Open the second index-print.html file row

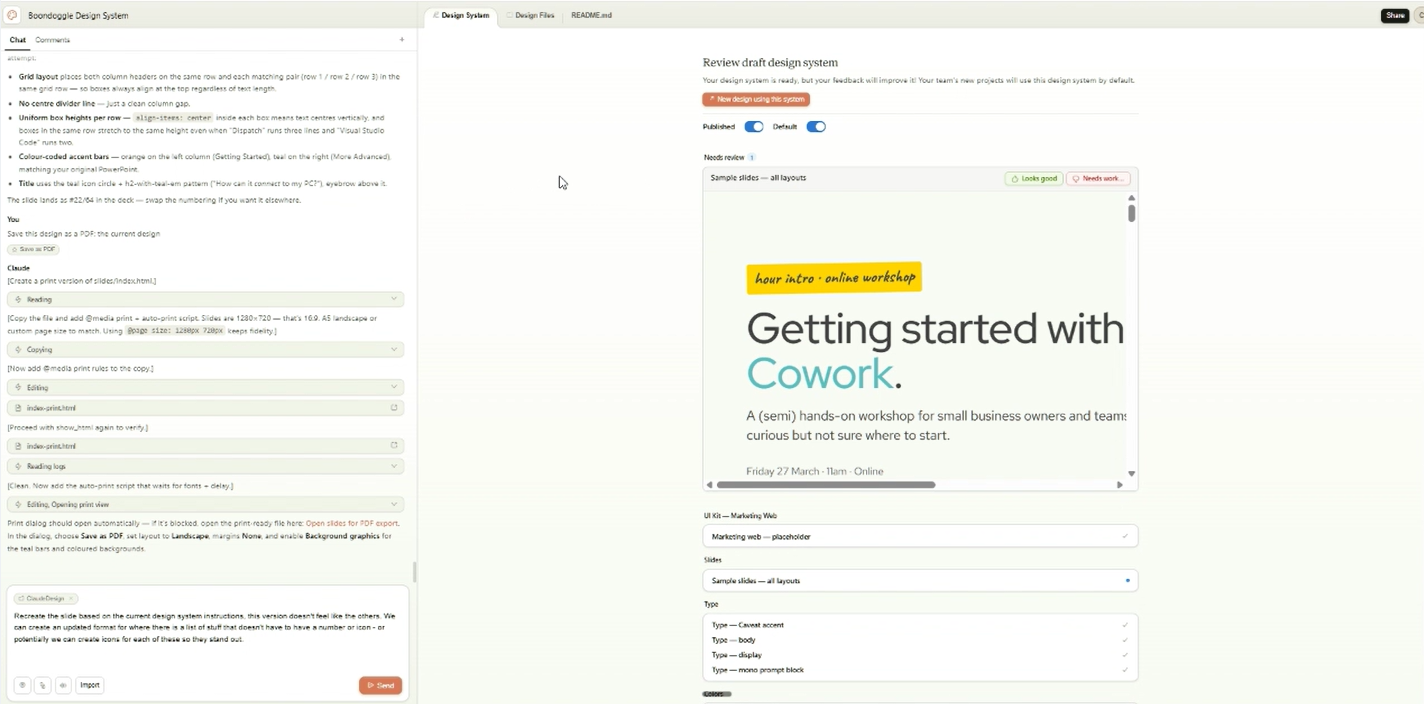[205, 446]
